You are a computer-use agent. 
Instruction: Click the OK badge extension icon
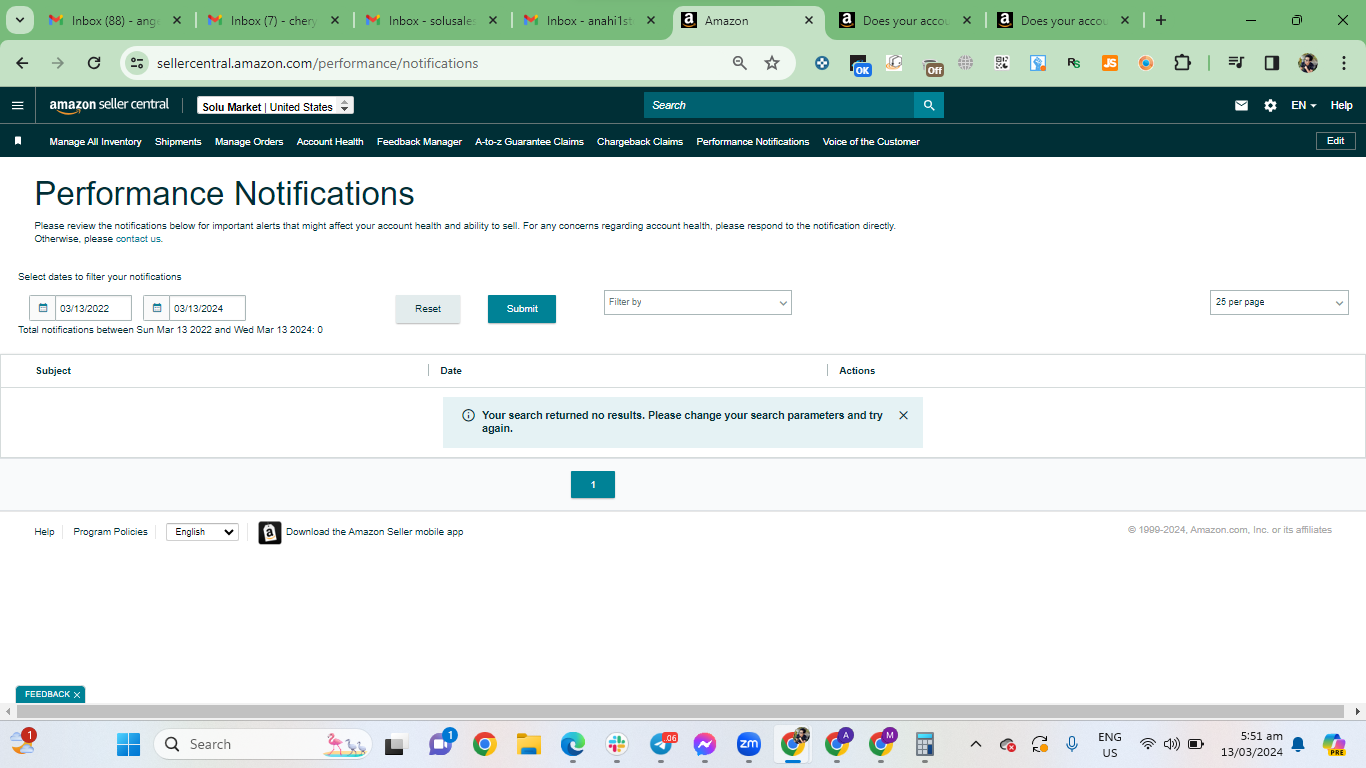coord(859,65)
